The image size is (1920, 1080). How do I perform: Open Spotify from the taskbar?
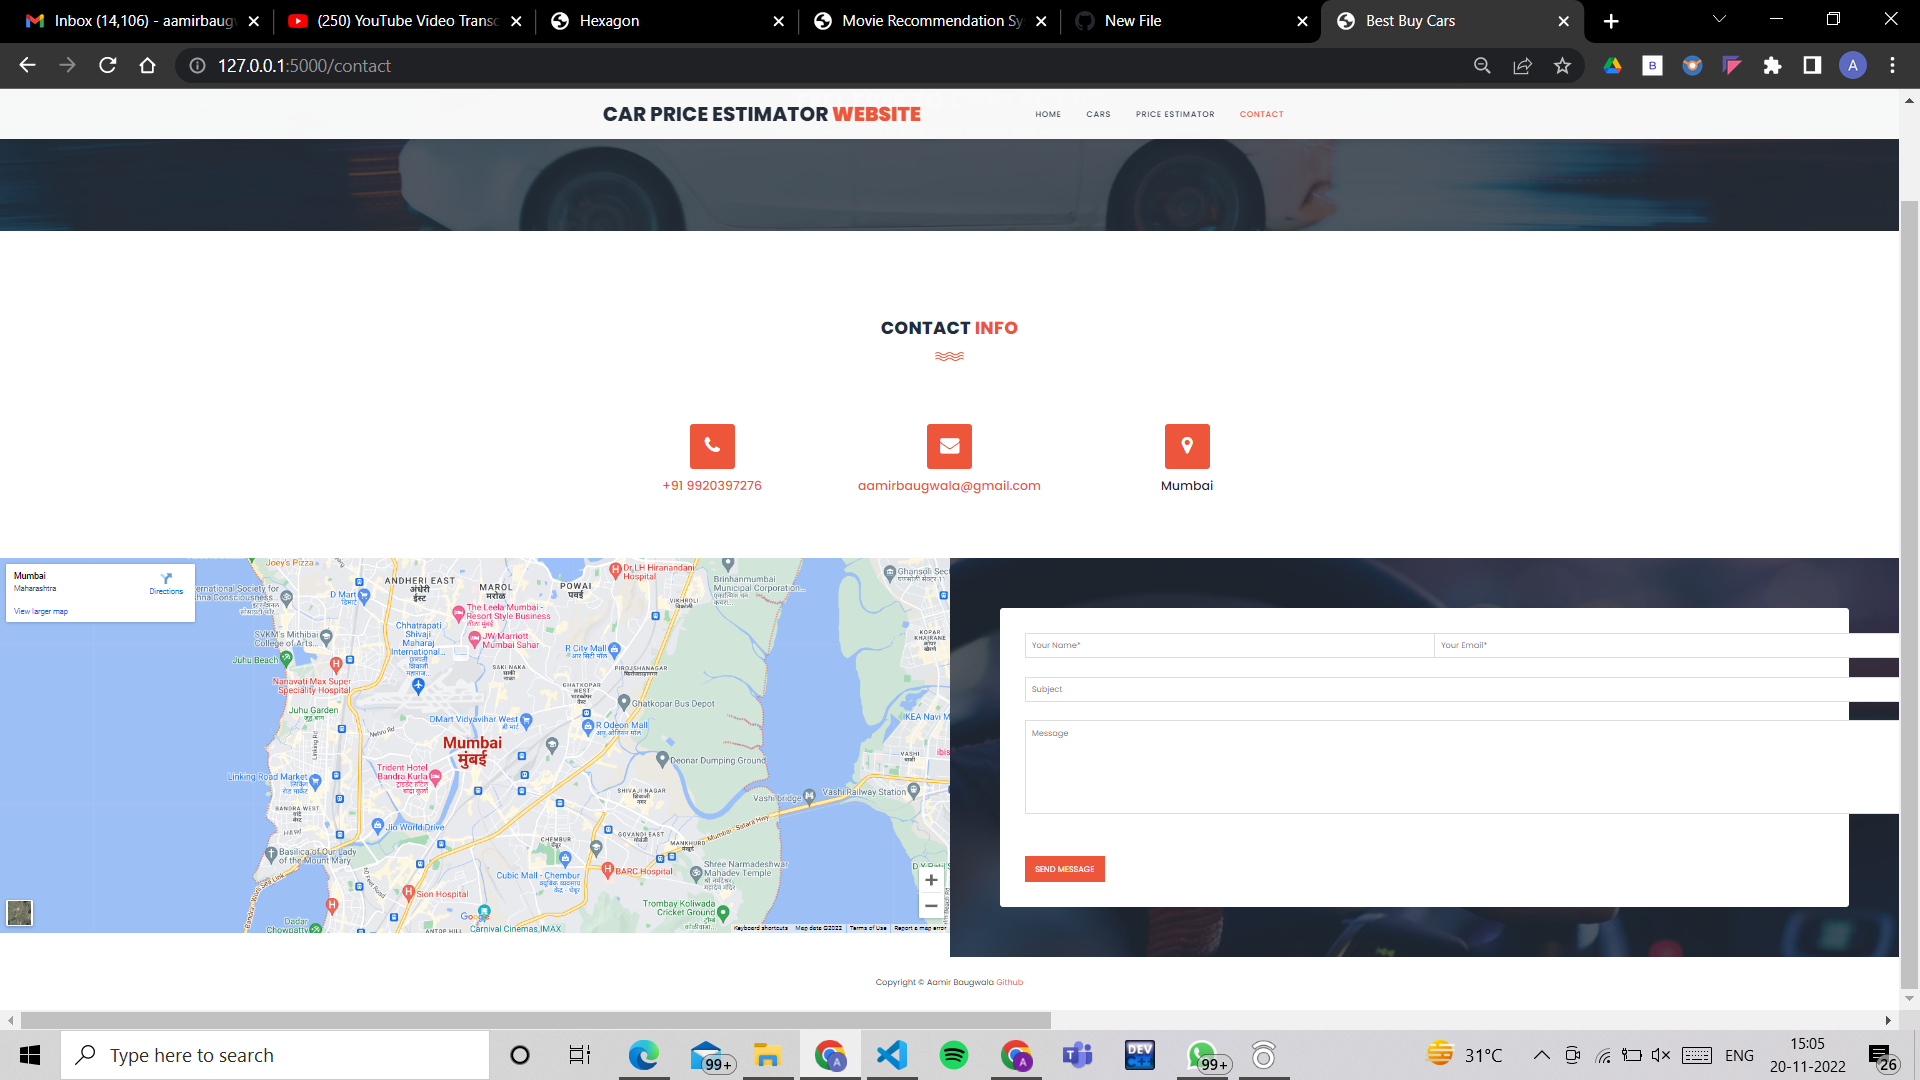(x=954, y=1054)
